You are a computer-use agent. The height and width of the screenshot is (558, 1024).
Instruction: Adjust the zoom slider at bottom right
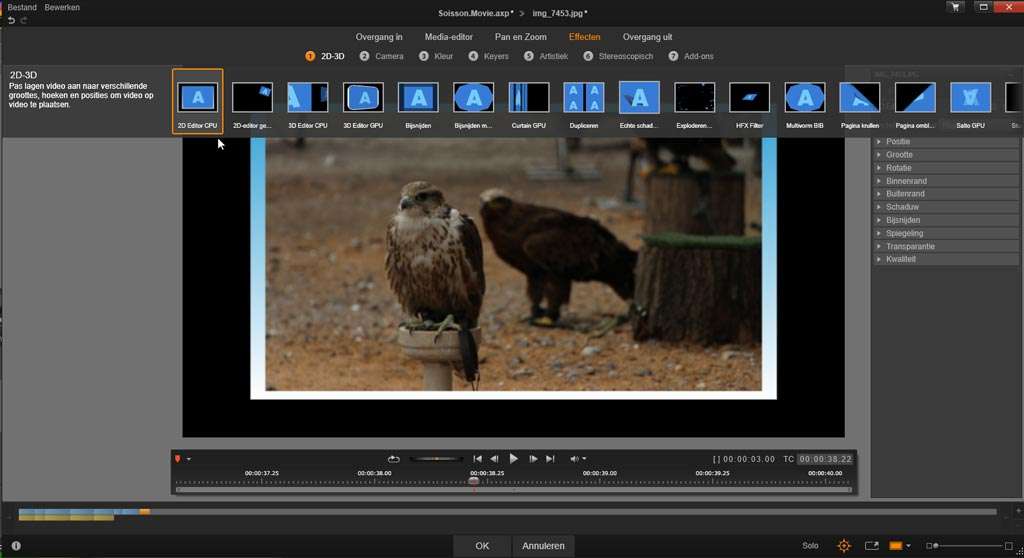[x=935, y=546]
